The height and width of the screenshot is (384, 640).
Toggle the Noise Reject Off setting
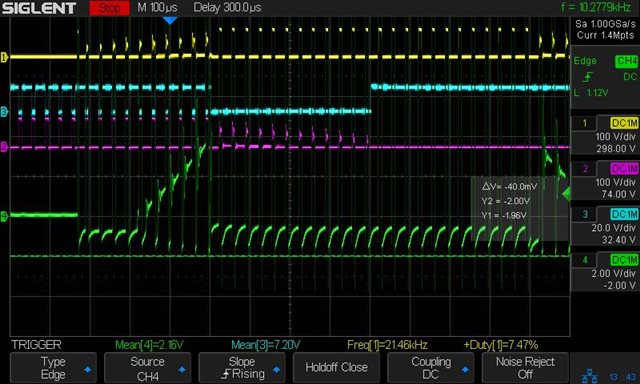(525, 368)
